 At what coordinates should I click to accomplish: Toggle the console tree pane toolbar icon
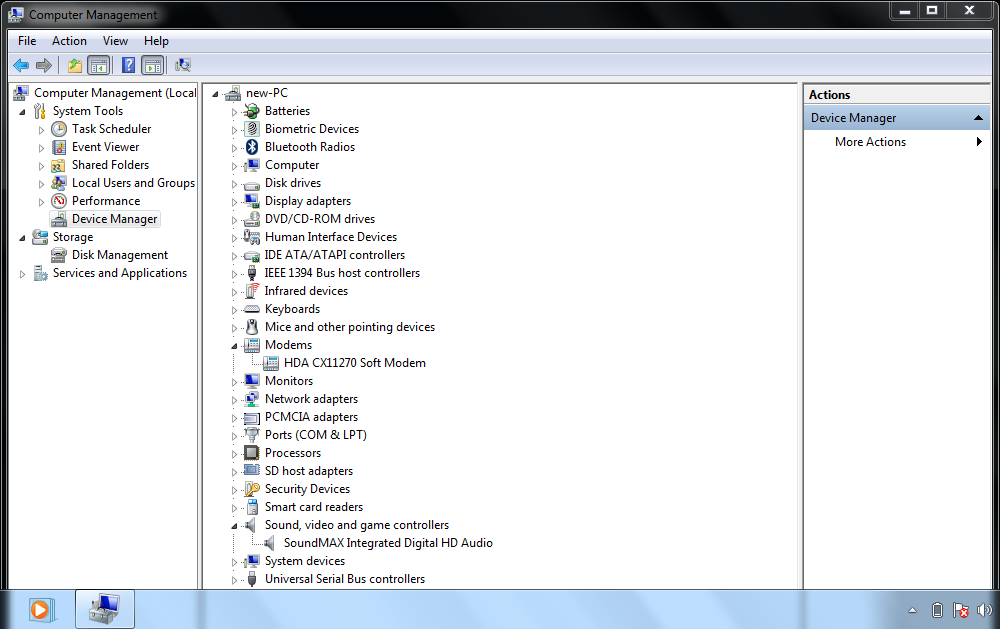[x=99, y=65]
